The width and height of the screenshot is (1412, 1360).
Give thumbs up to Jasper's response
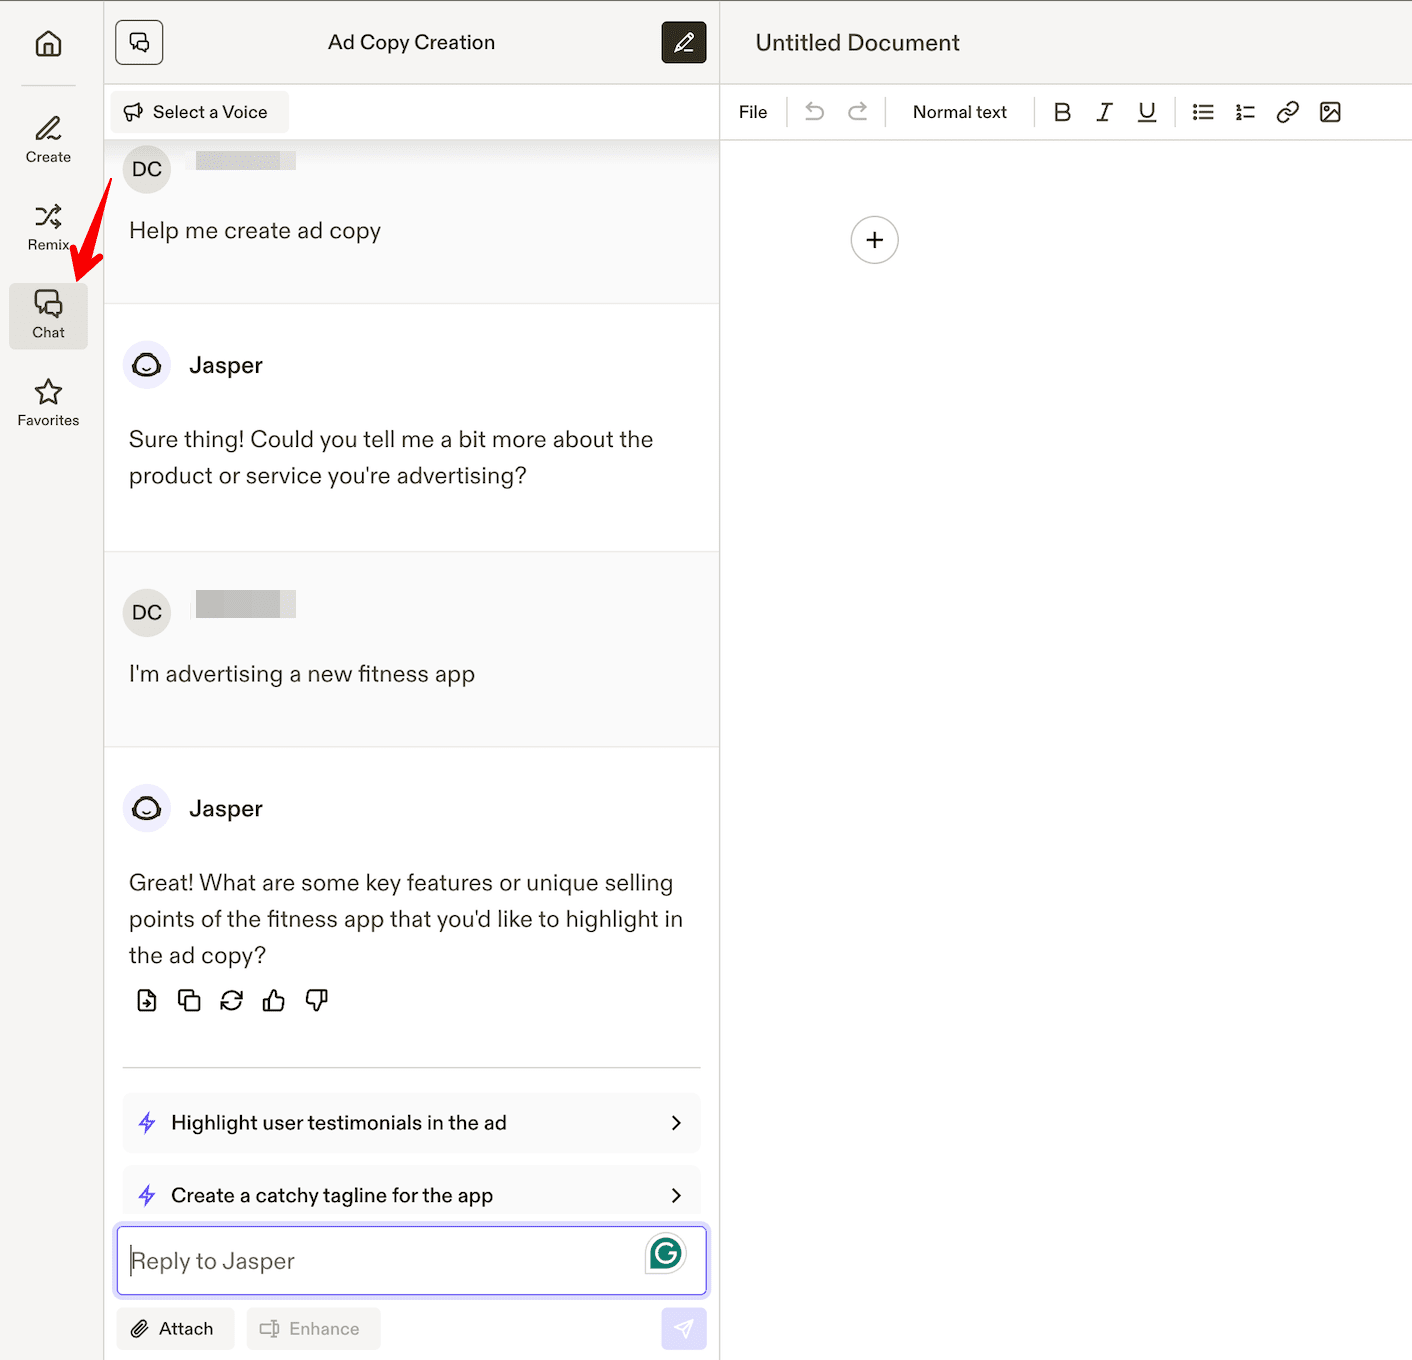274,1000
